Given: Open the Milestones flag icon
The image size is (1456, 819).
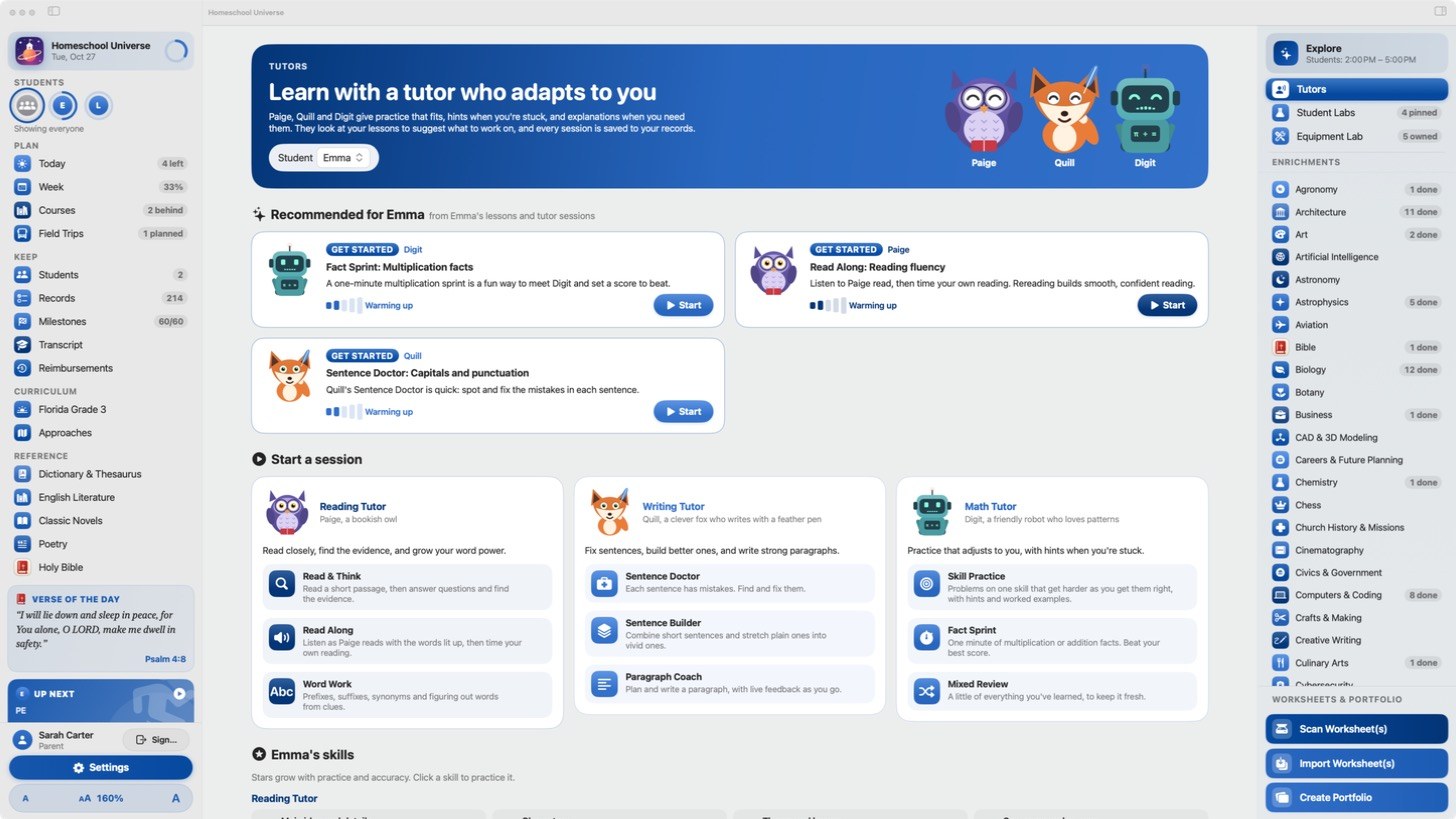Looking at the screenshot, I should pyautogui.click(x=22, y=321).
